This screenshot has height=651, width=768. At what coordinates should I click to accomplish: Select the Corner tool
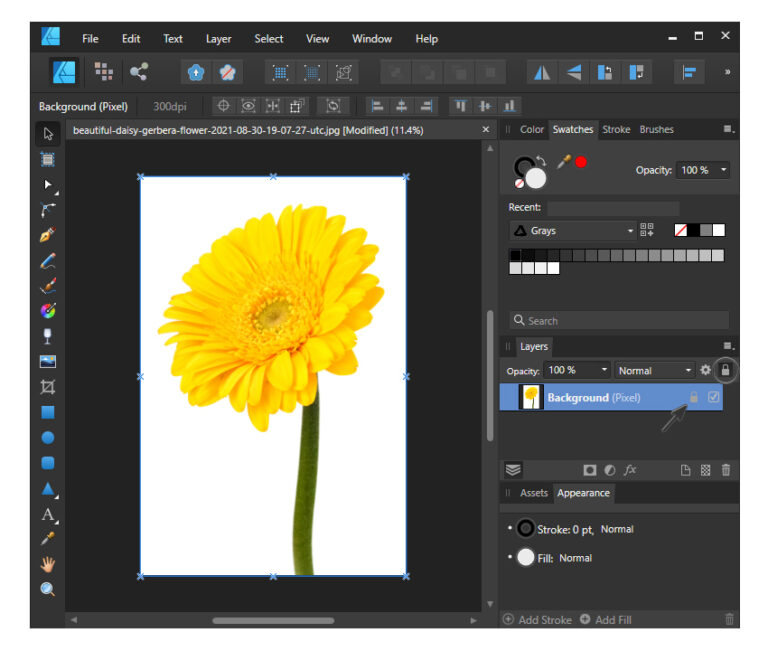48,210
